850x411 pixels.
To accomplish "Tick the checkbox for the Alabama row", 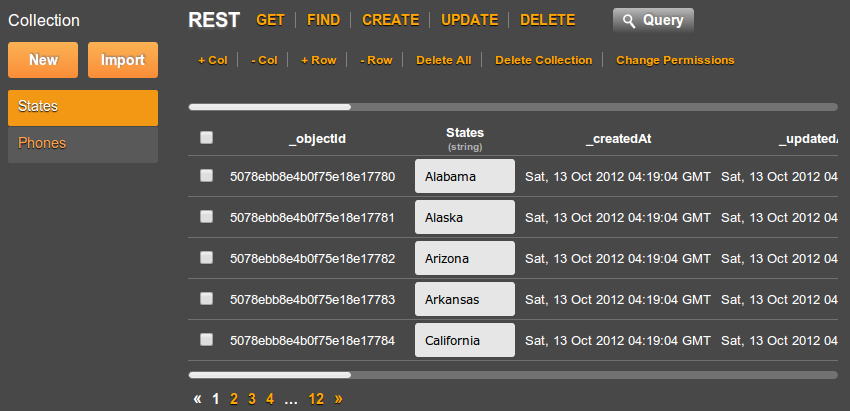I will coord(206,176).
